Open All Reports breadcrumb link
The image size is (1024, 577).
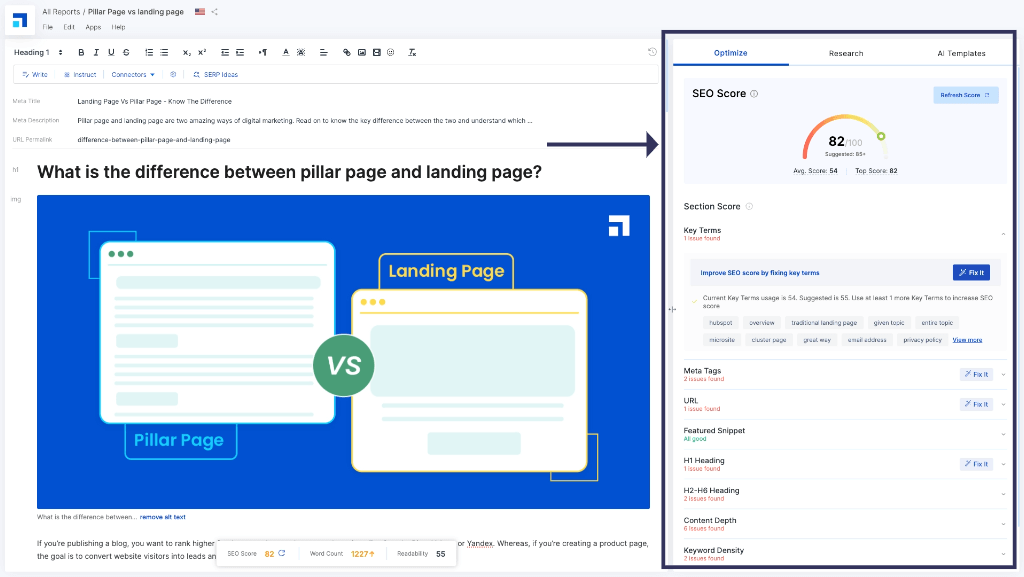coord(61,12)
